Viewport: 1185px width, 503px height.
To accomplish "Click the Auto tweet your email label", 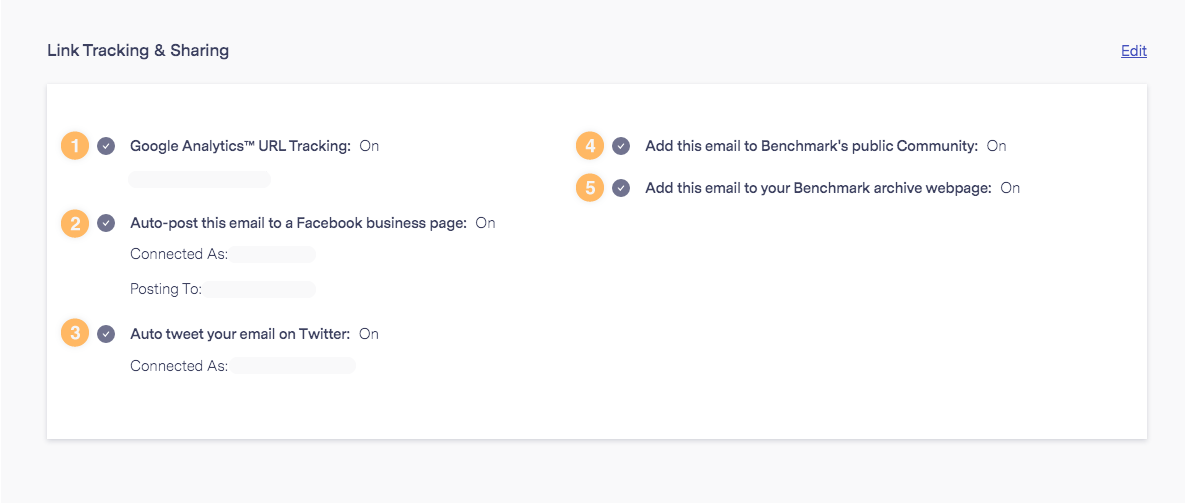I will click(240, 334).
